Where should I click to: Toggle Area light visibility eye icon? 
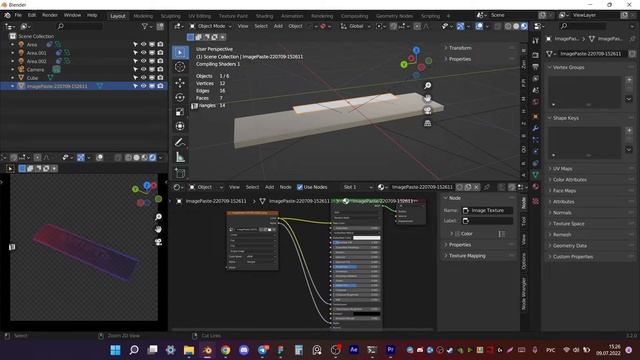point(143,44)
